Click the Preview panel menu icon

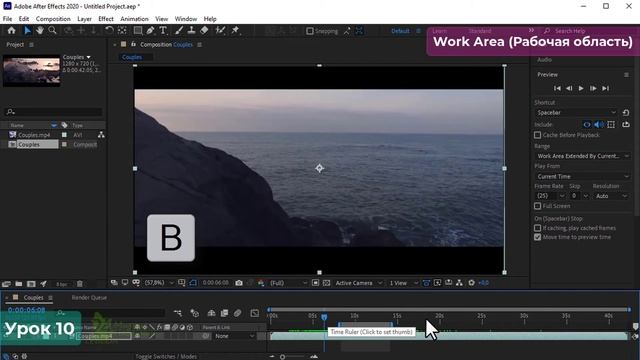[x=626, y=75]
